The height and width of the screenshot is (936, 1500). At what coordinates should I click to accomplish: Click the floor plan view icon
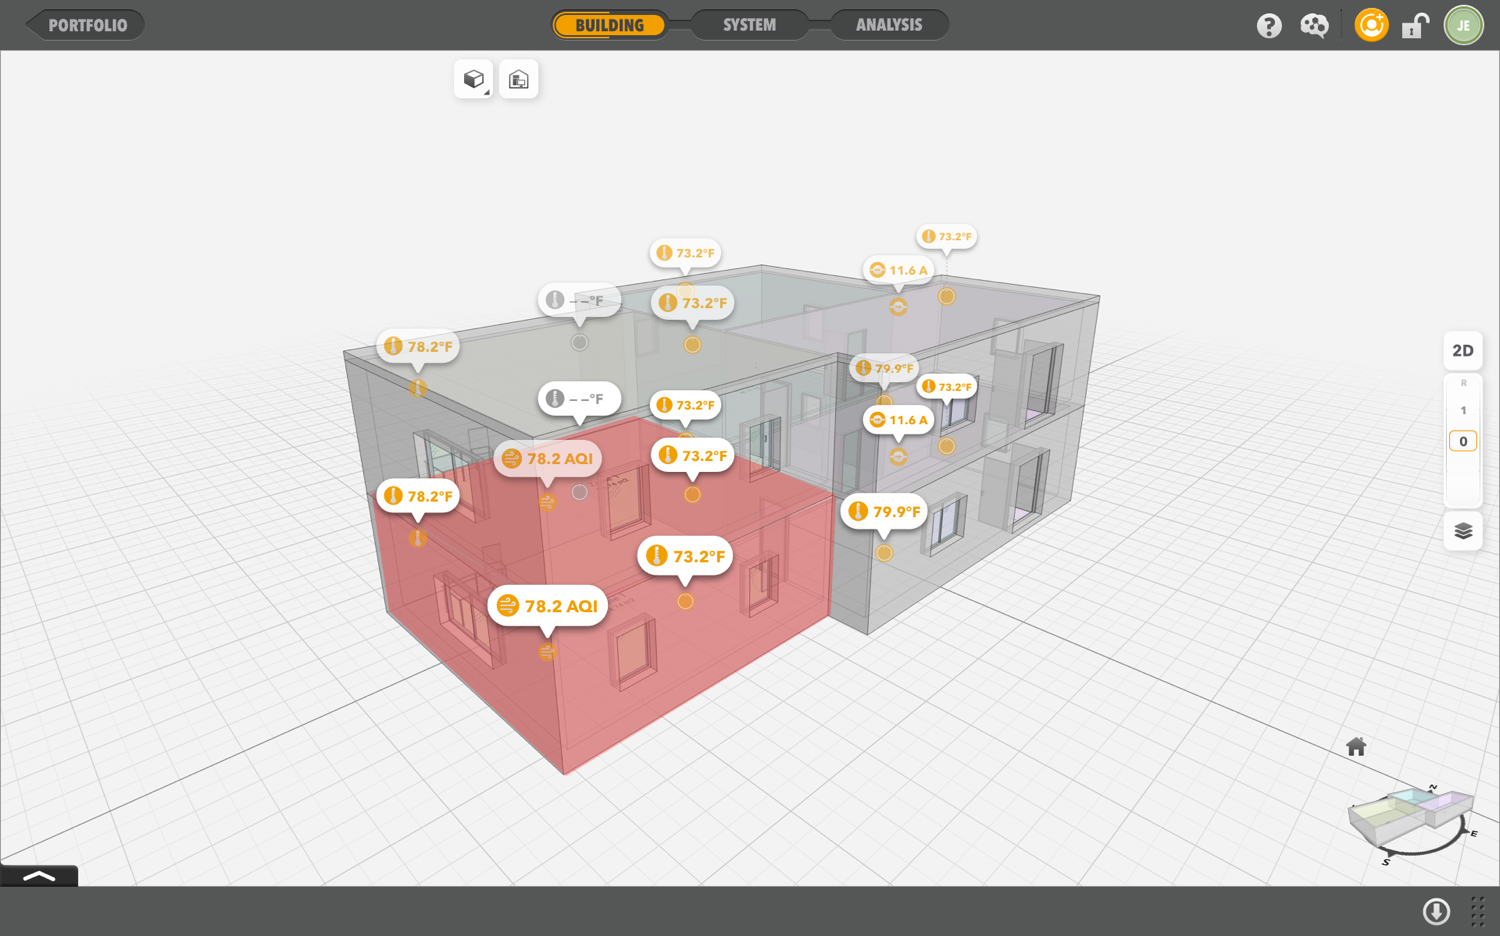pos(518,80)
